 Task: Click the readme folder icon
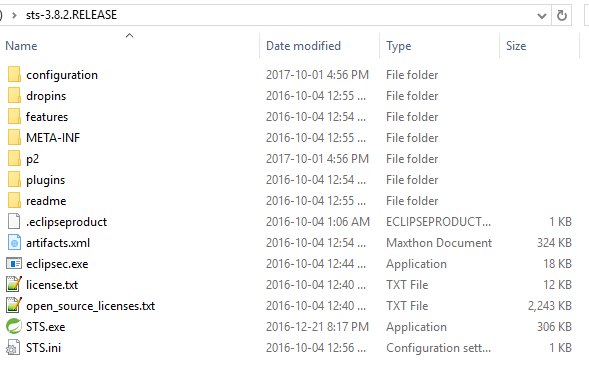pyautogui.click(x=14, y=201)
